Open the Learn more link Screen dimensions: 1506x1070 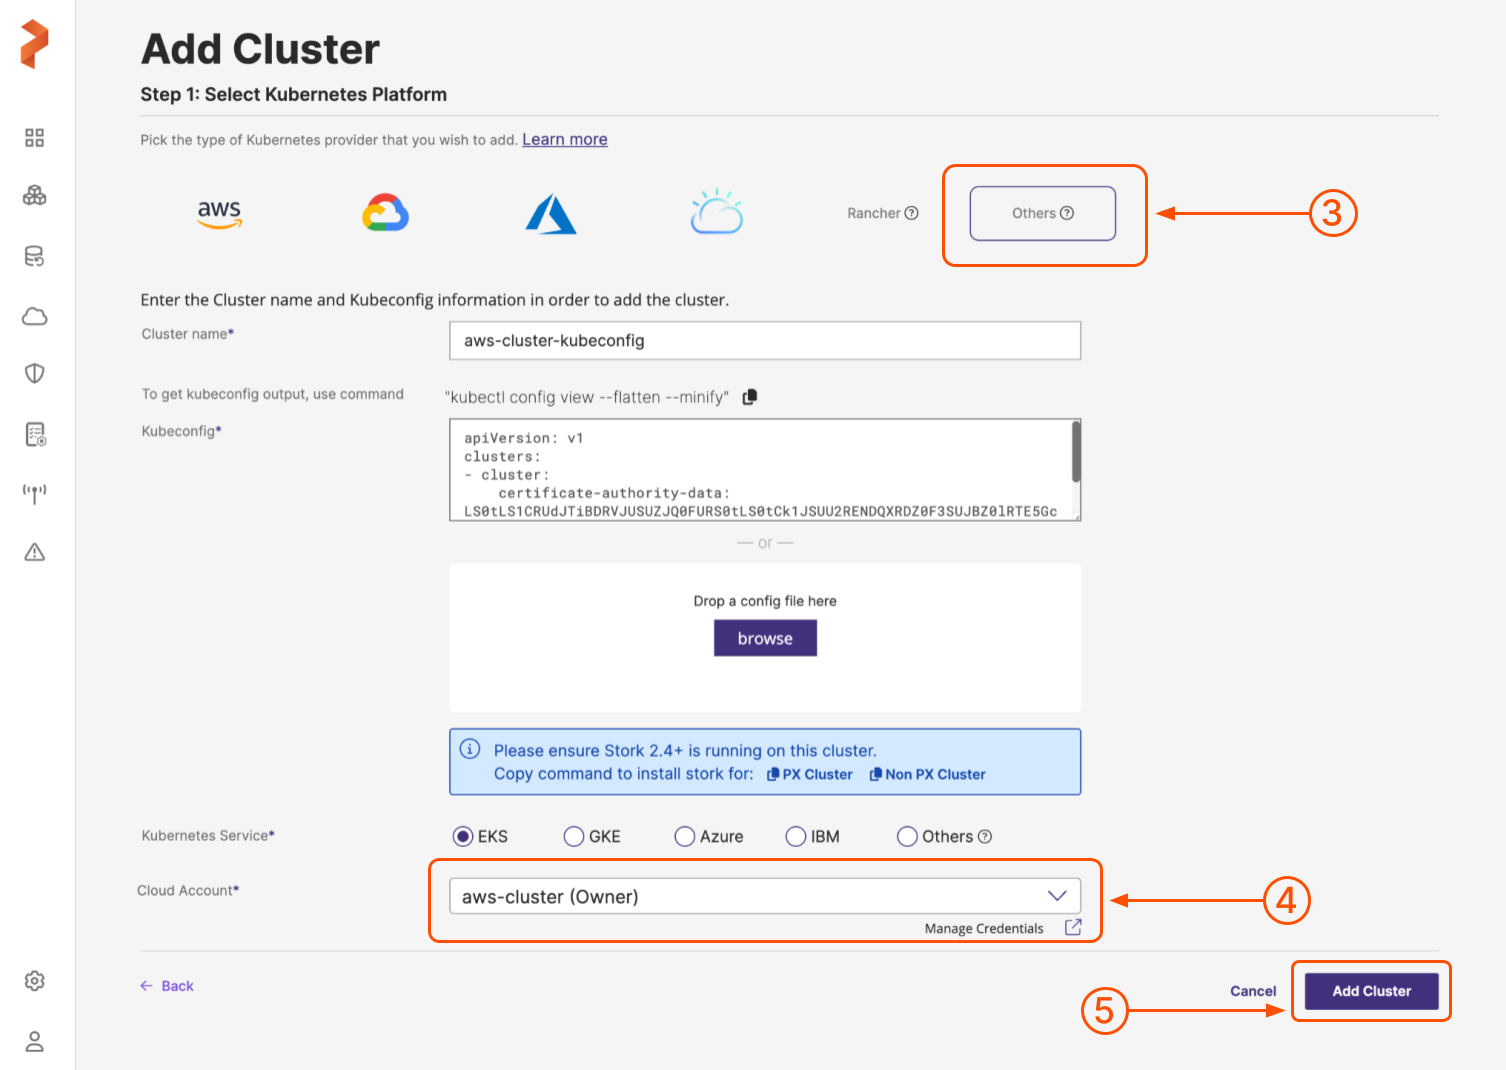(x=564, y=139)
